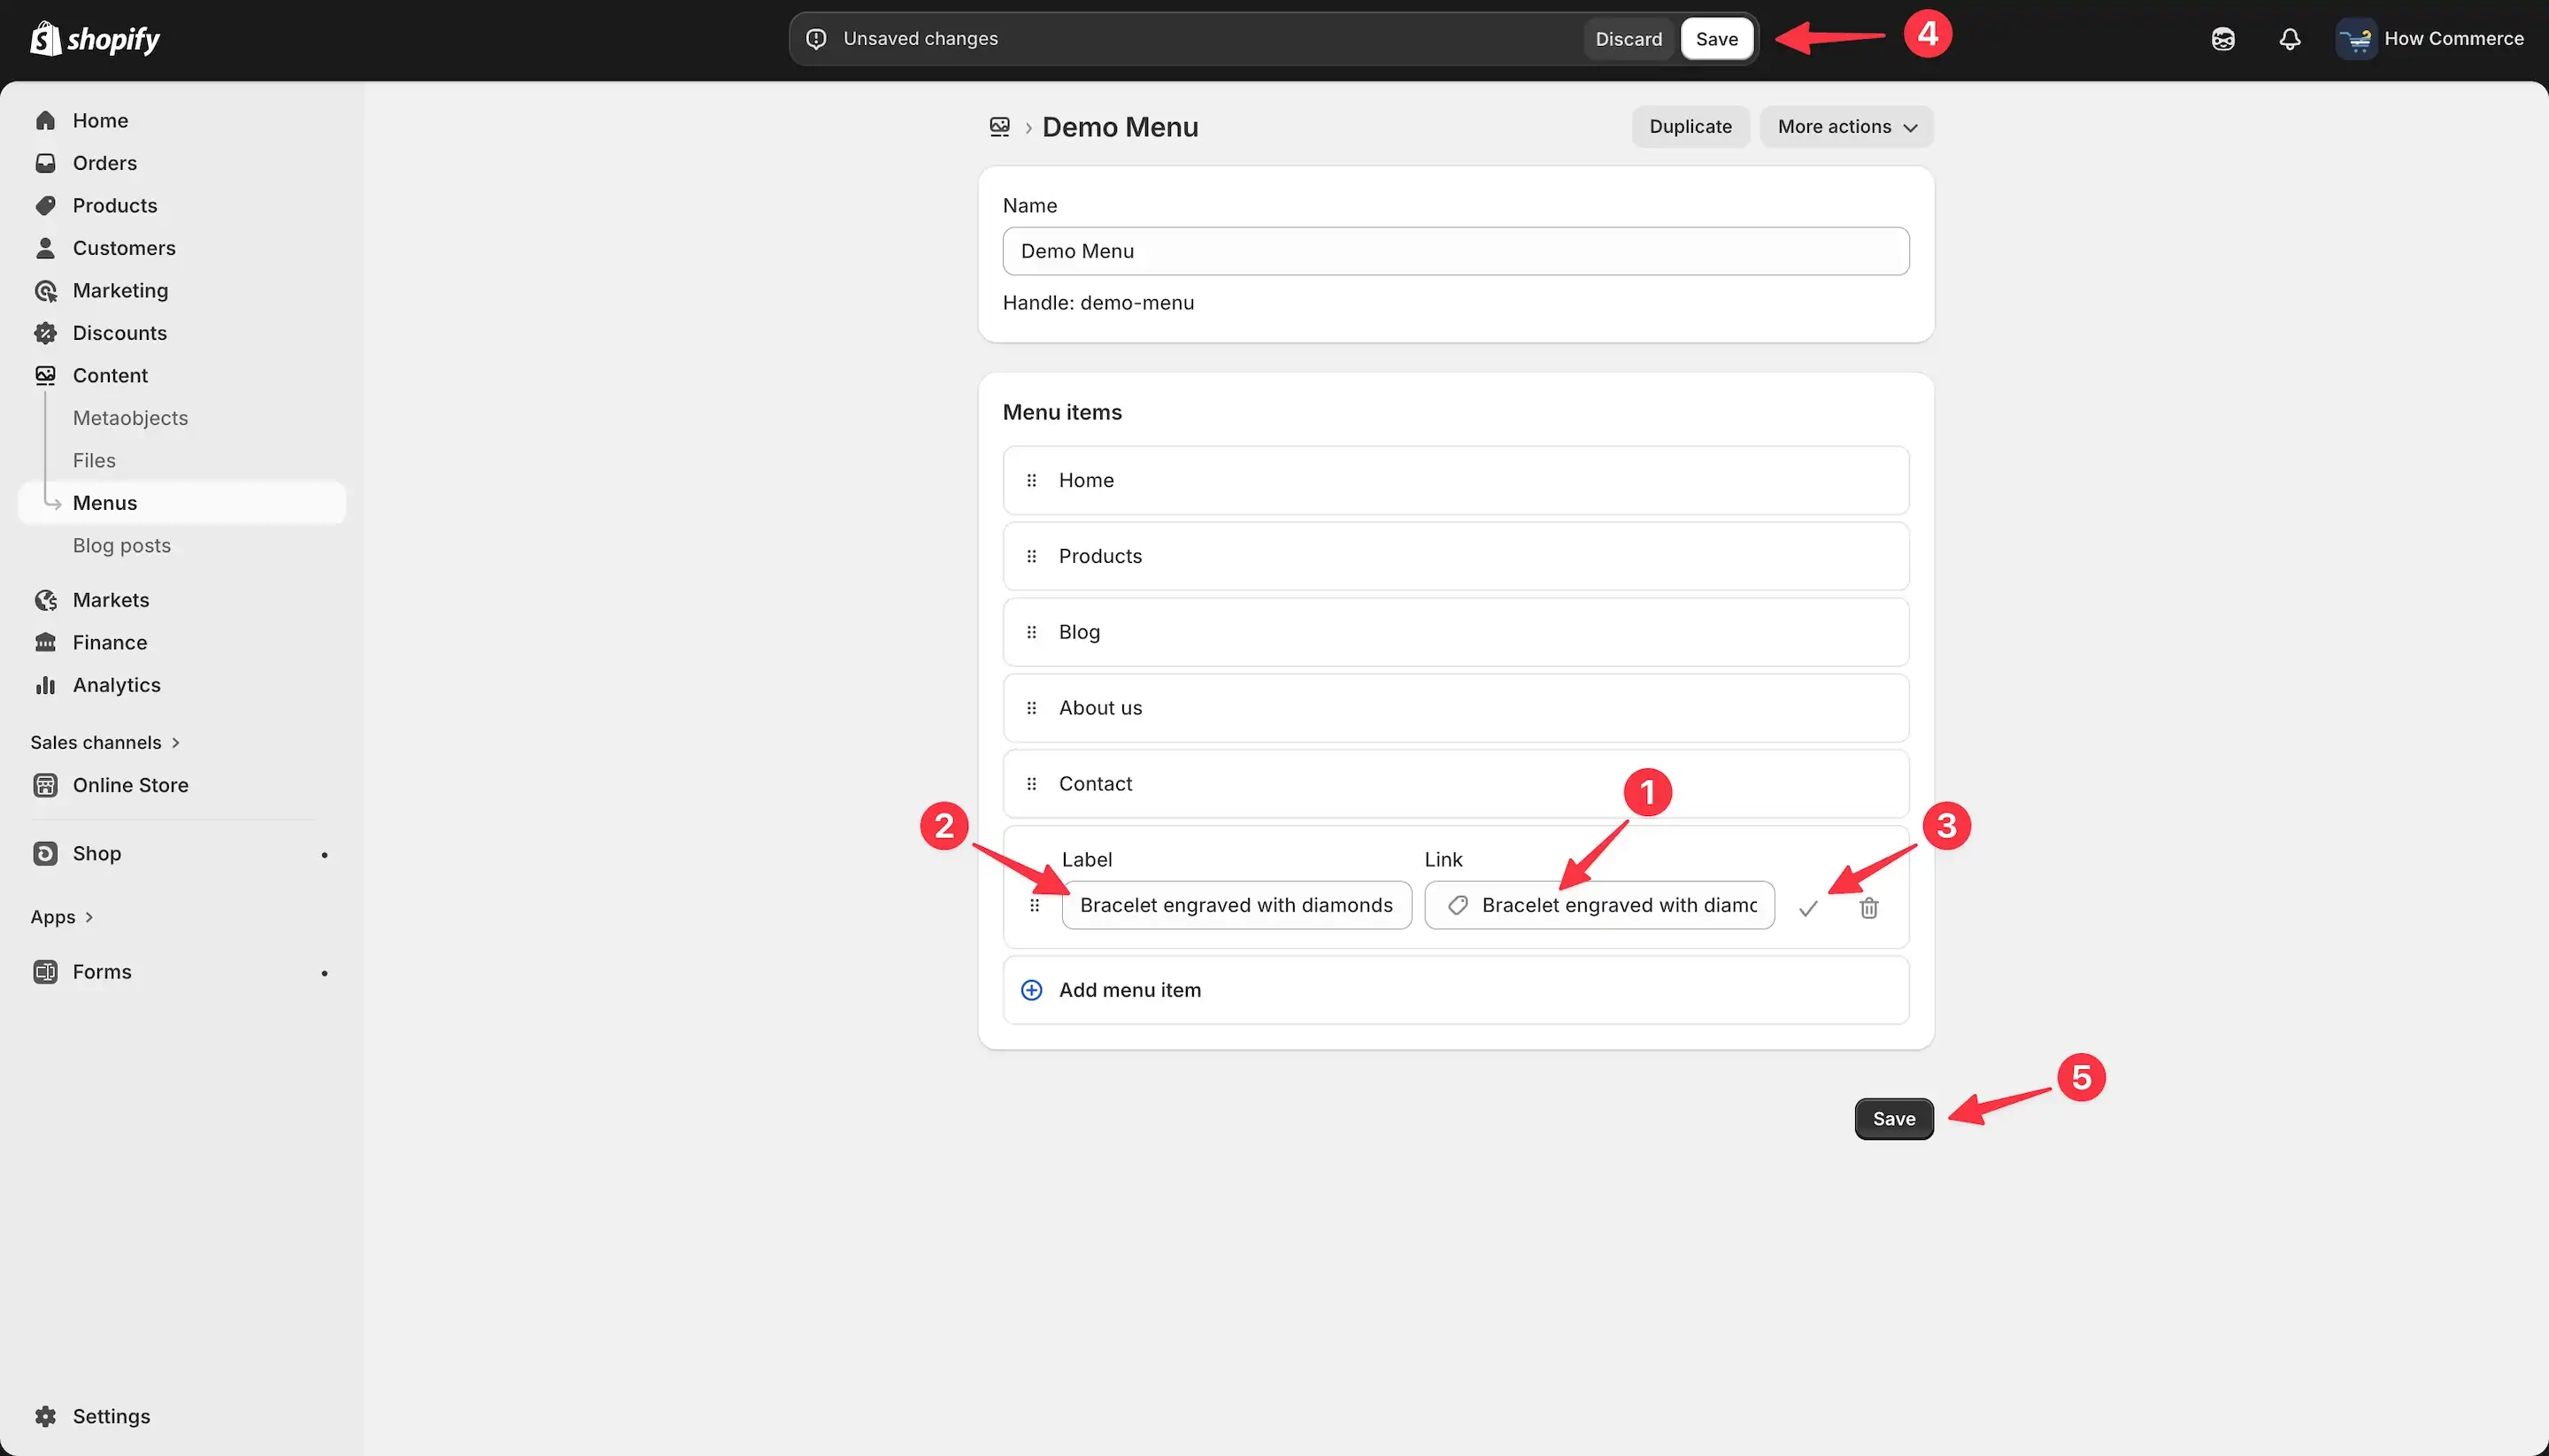Click the Link input field
The height and width of the screenshot is (1456, 2549).
[1599, 905]
